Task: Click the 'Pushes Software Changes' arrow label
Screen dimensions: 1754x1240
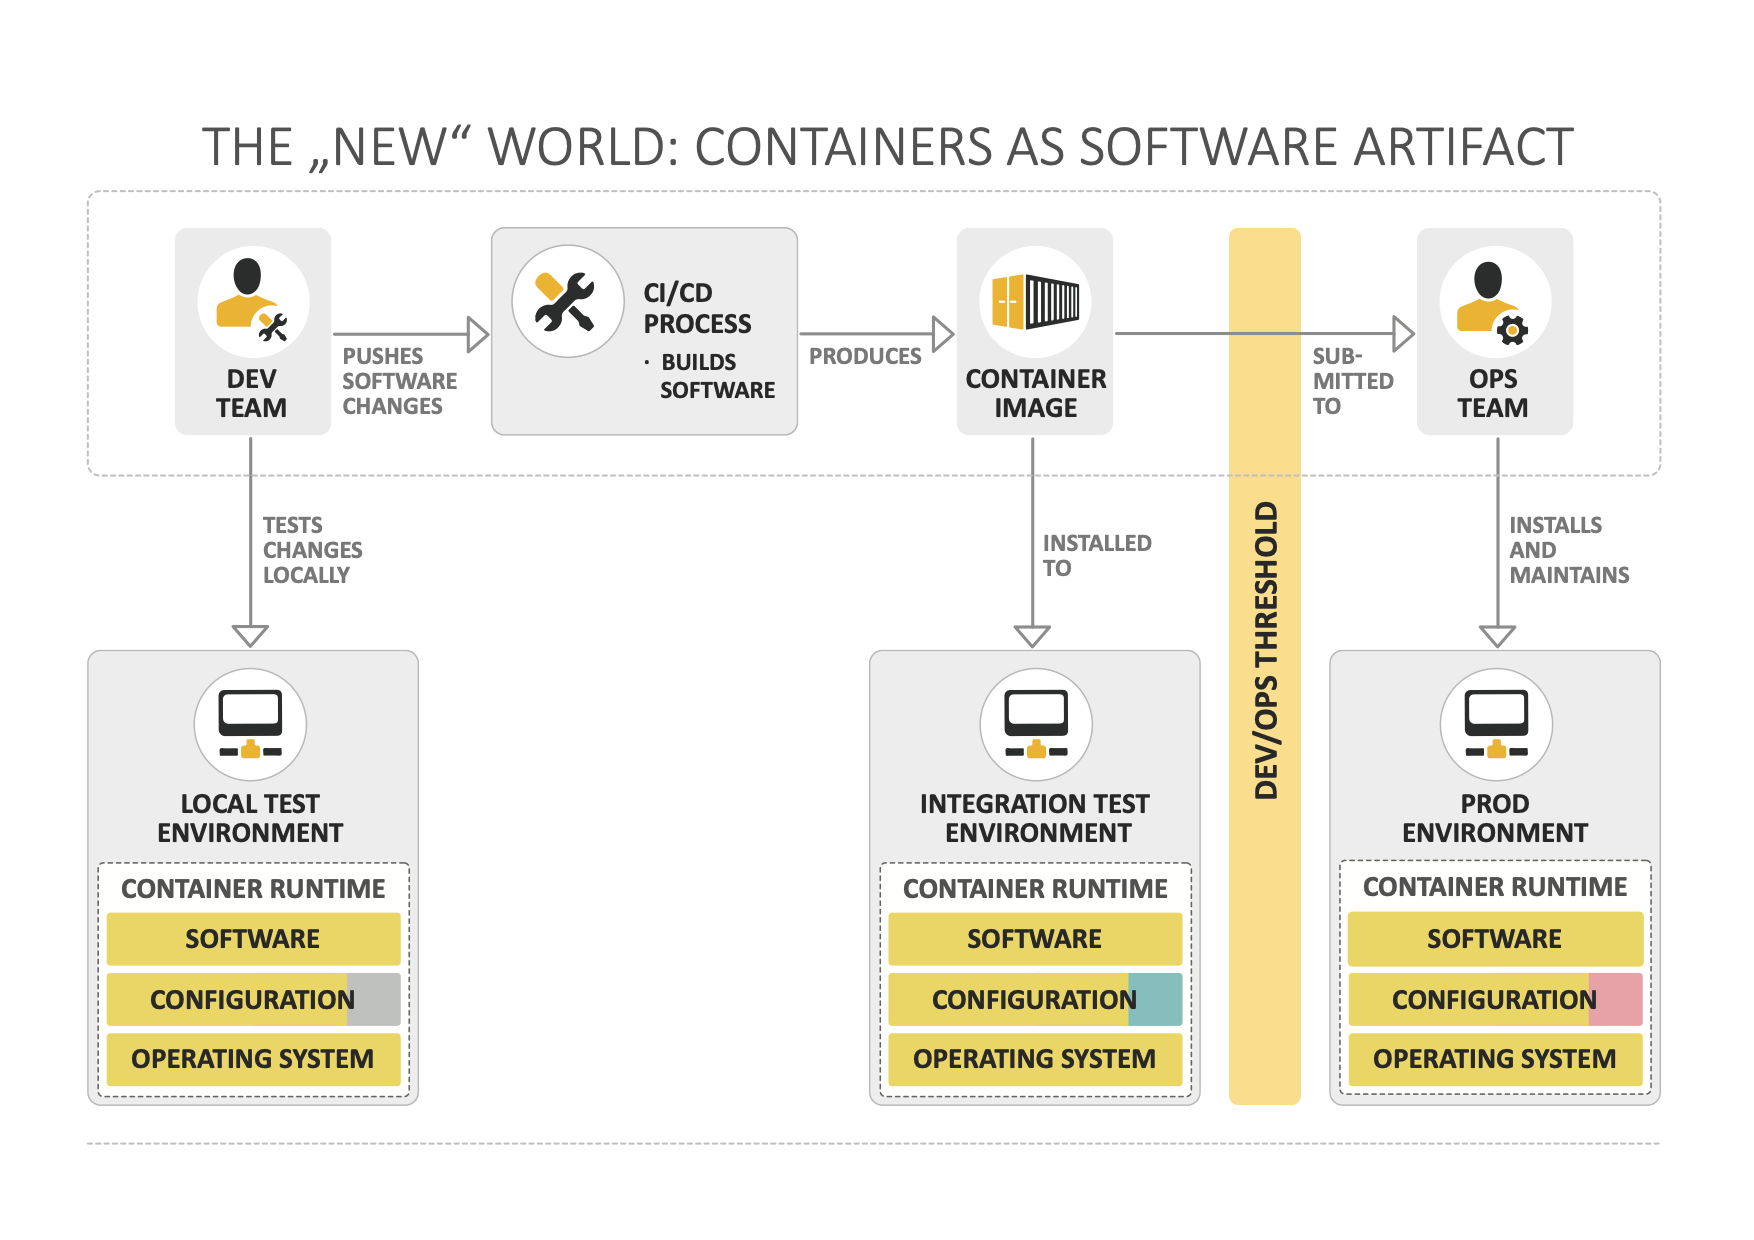Action: (398, 381)
